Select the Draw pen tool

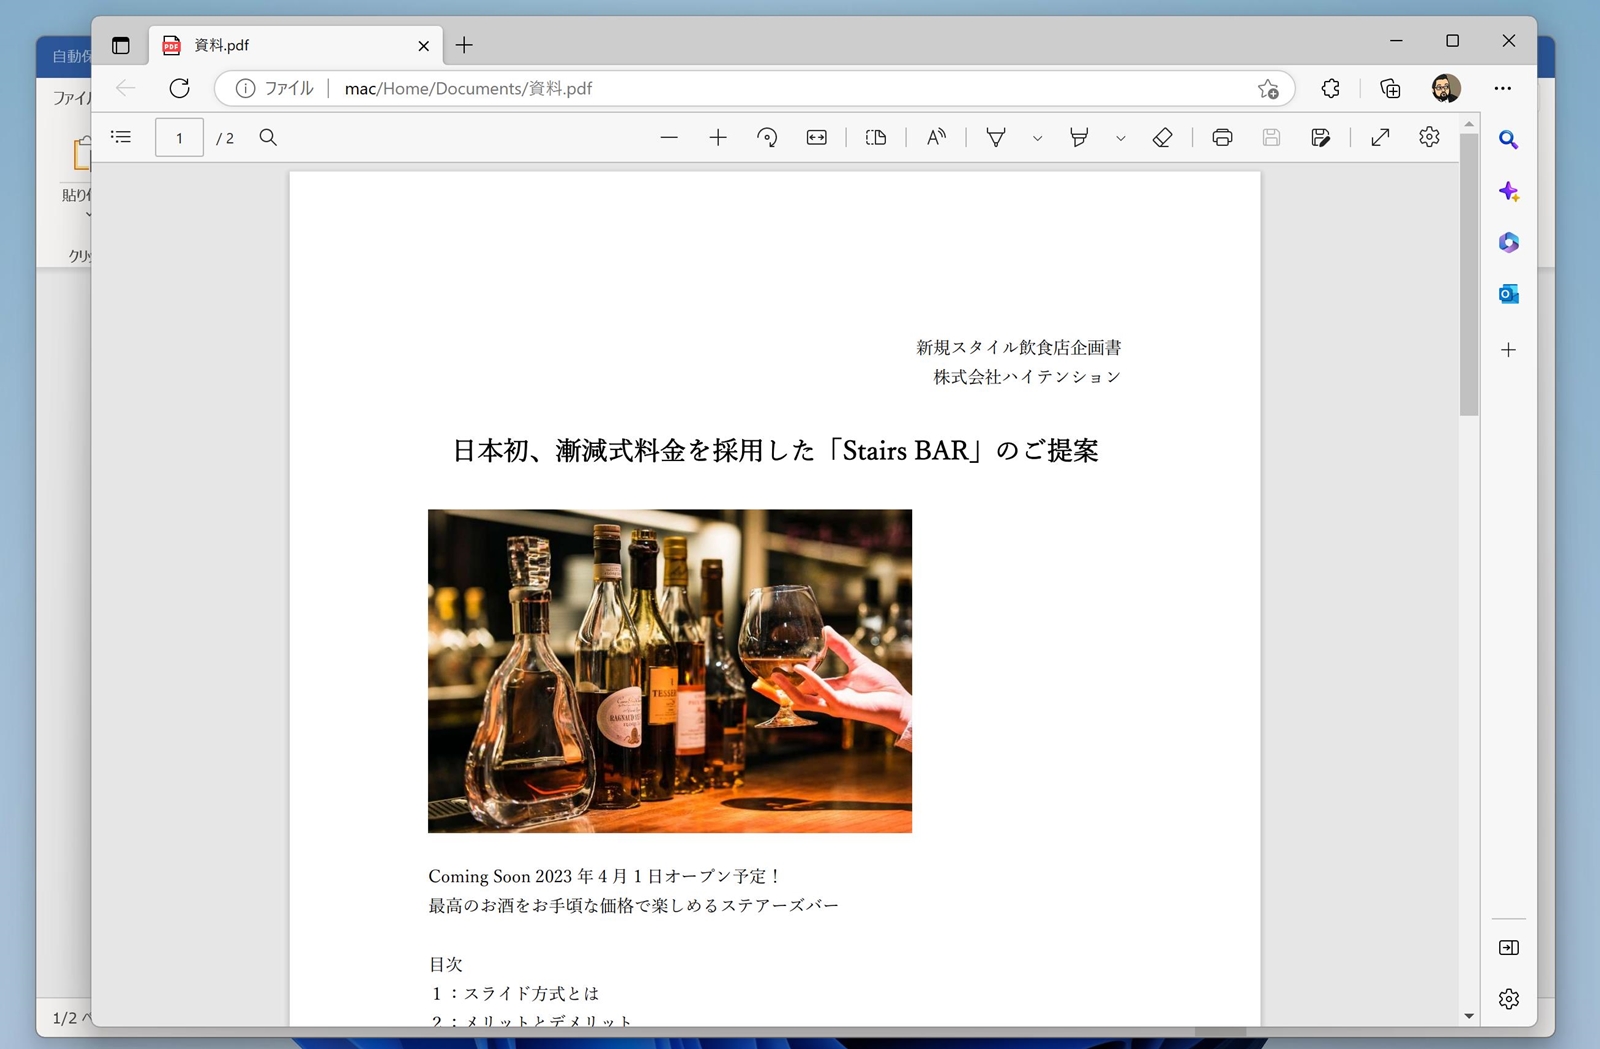996,137
